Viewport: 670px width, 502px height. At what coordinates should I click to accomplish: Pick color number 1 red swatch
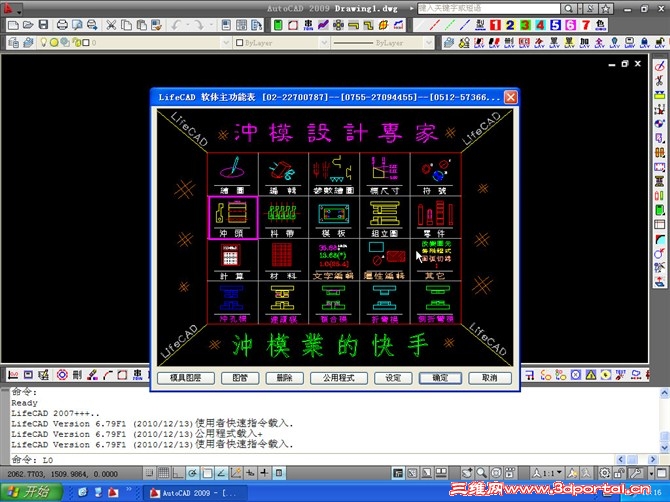tap(495, 25)
